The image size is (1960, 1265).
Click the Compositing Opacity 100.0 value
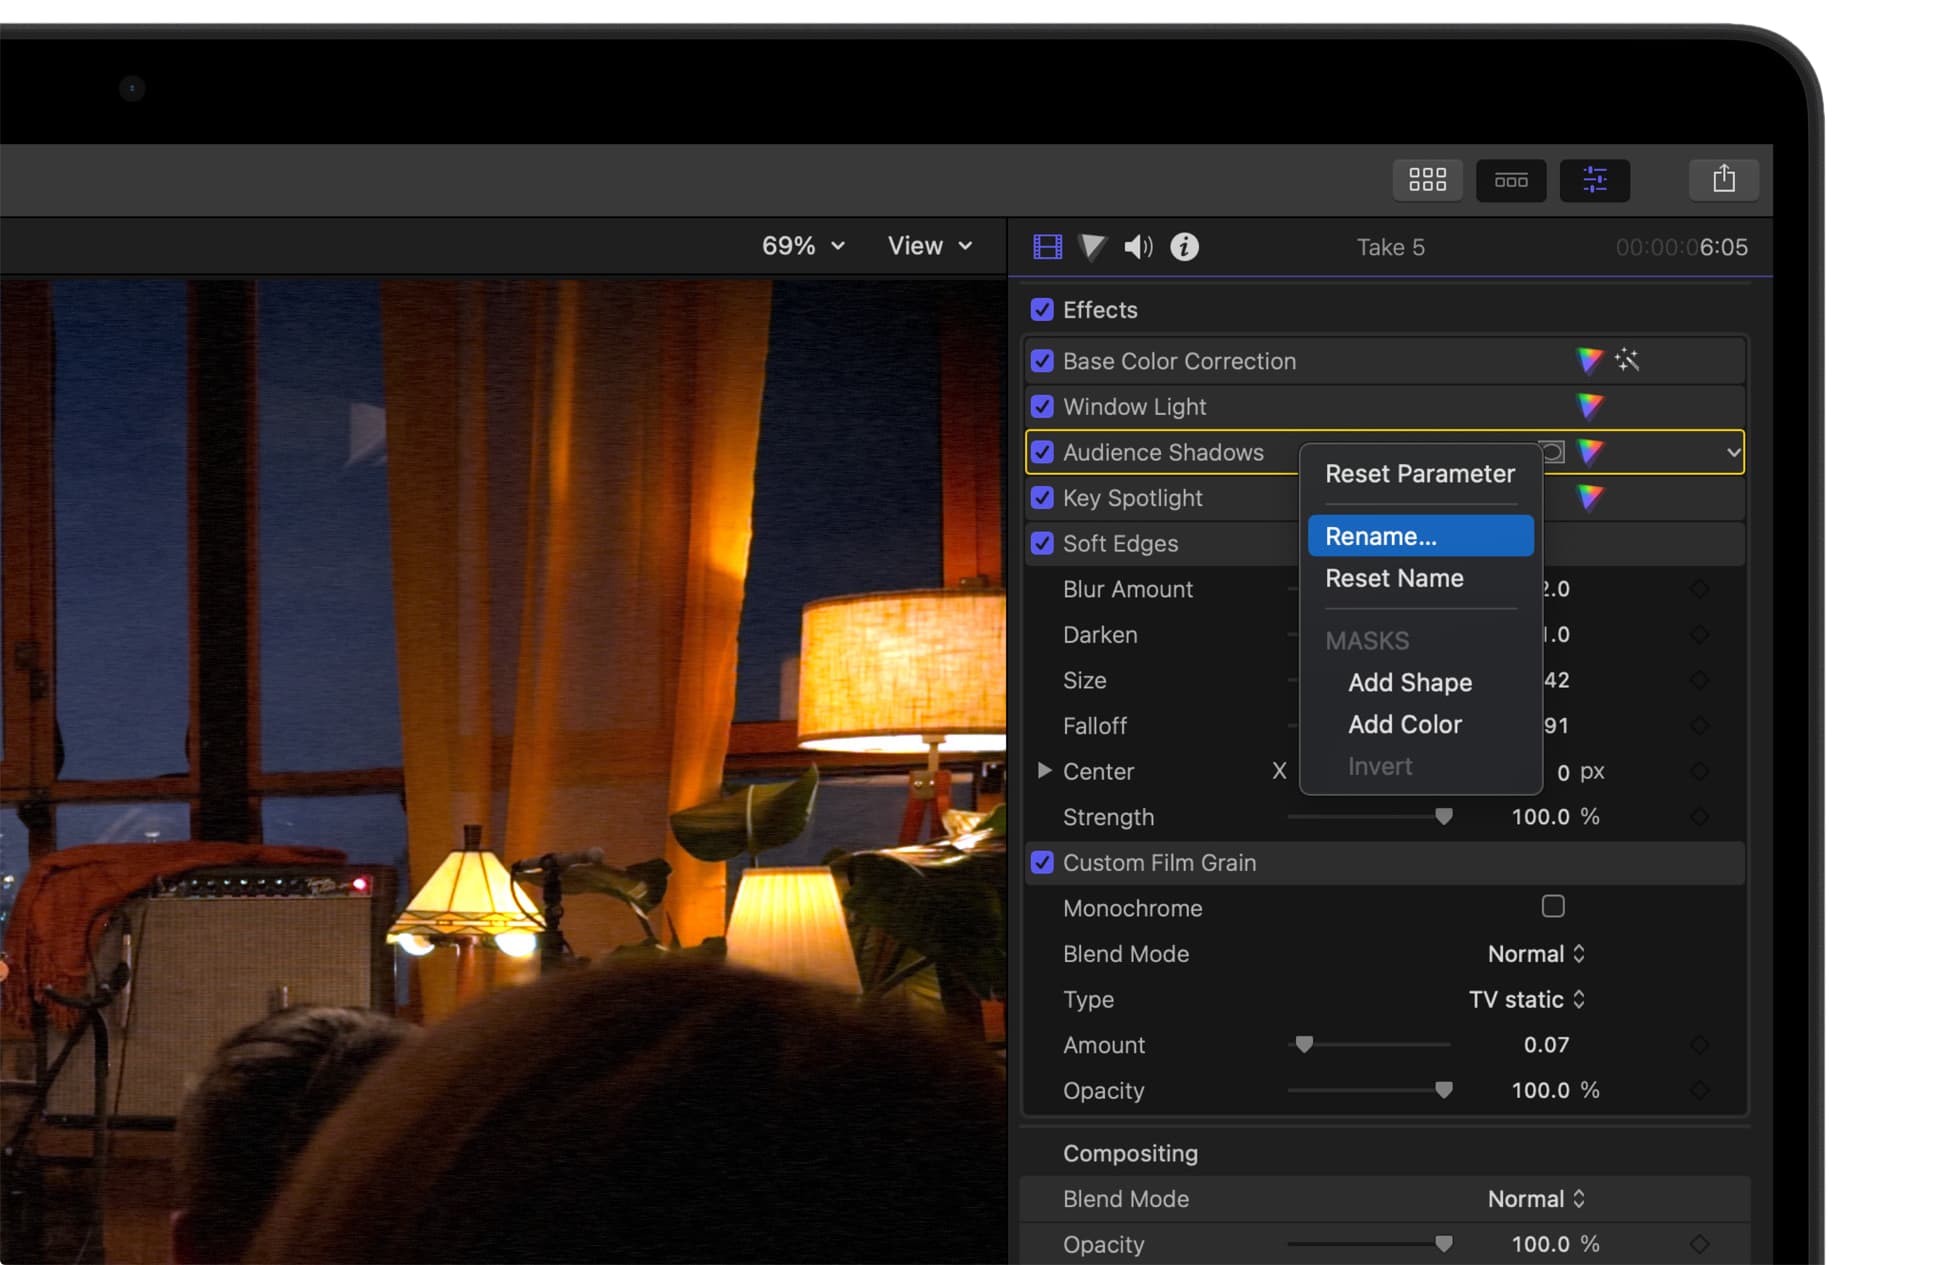(1540, 1244)
